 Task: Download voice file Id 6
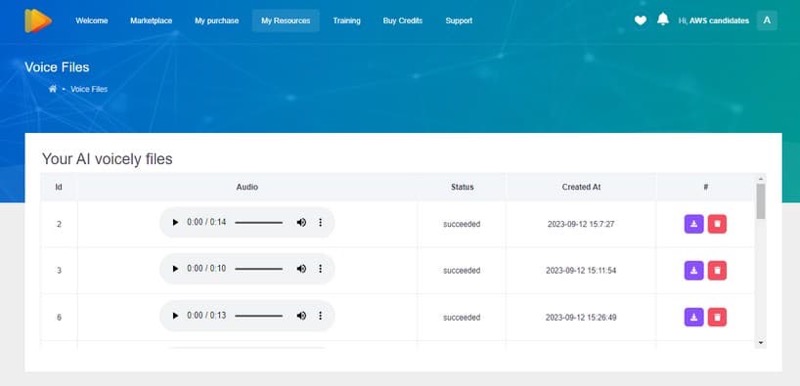(694, 317)
